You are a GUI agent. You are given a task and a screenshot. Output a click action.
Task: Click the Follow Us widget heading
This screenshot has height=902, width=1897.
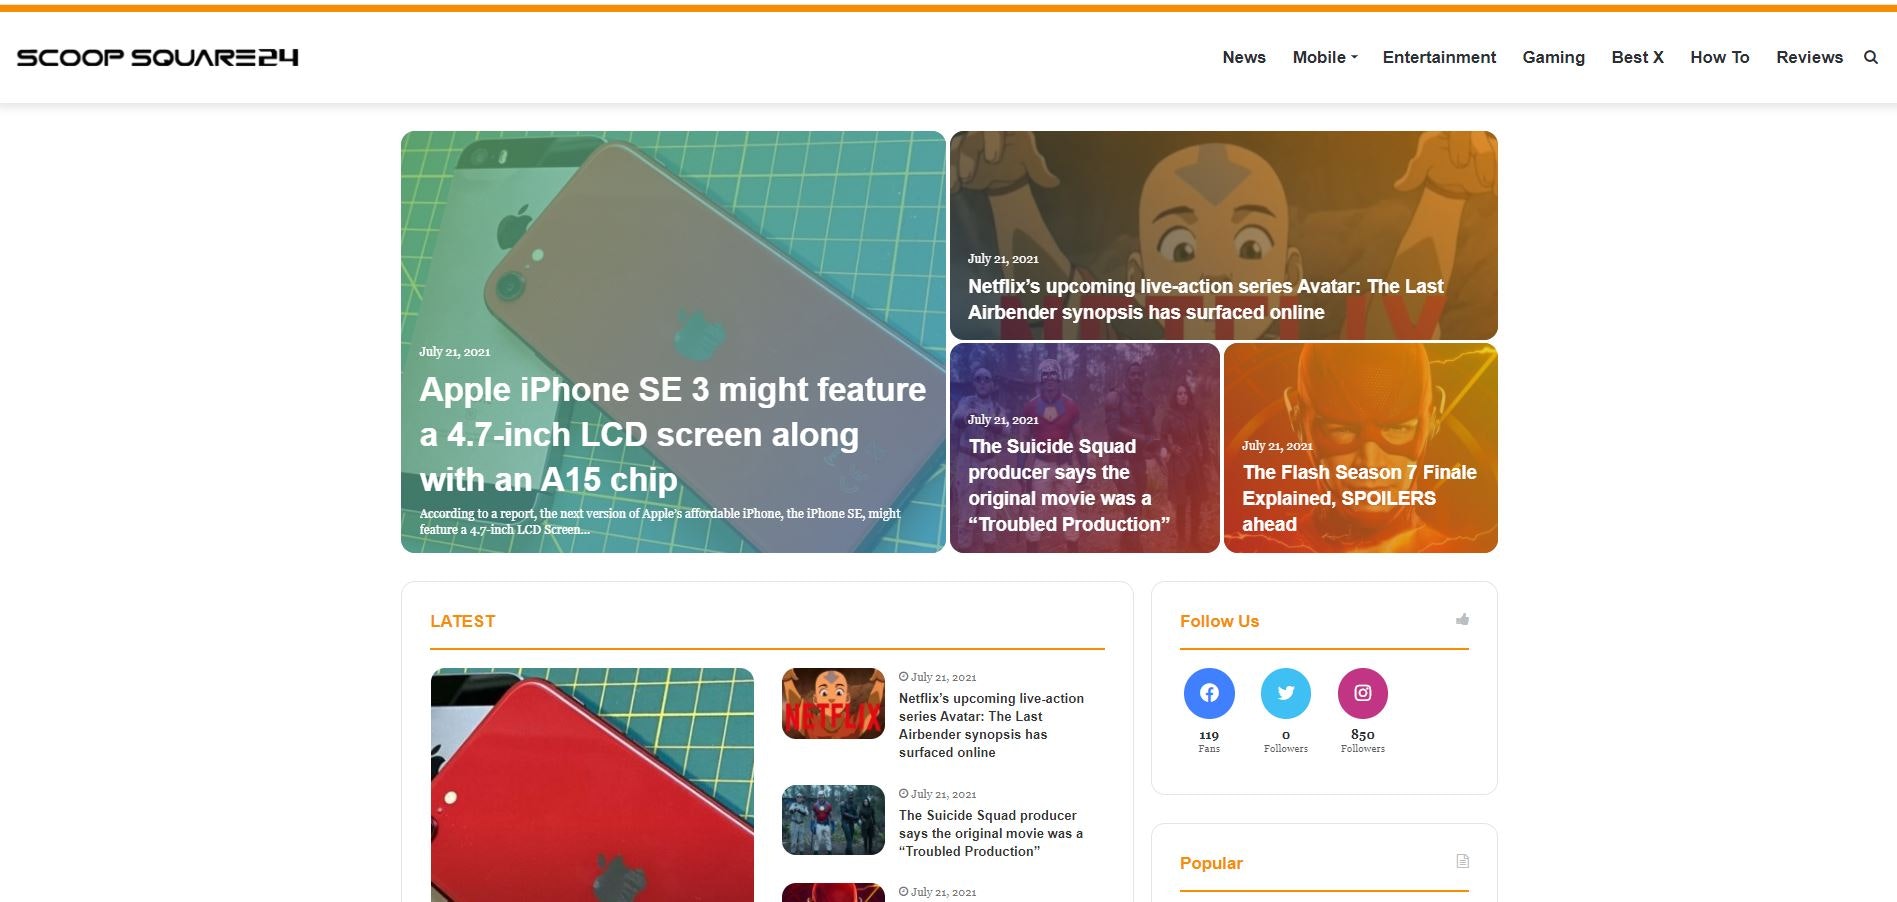(1219, 621)
